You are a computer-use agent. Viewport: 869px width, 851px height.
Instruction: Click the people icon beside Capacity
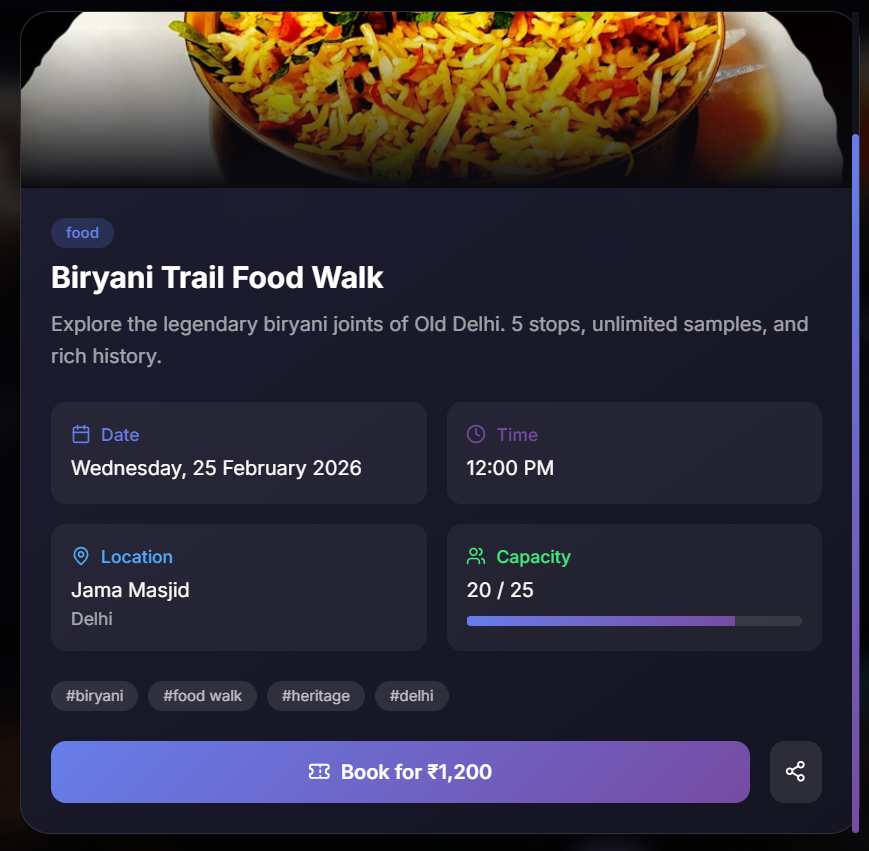[476, 556]
